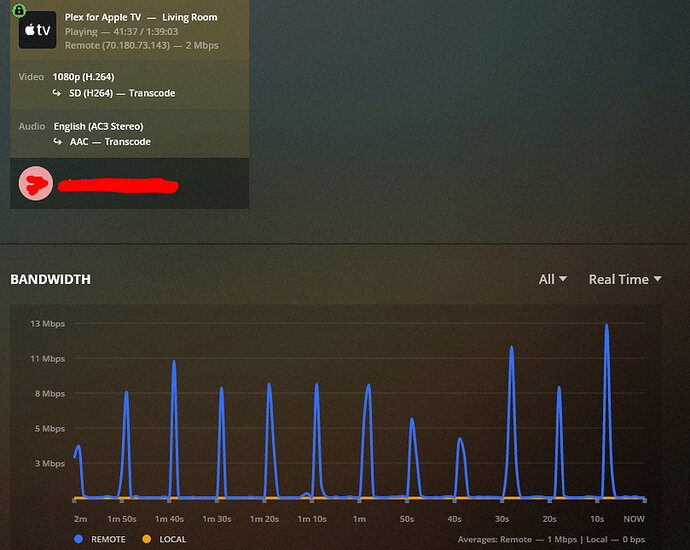Click the '5 Mbps' axis label
This screenshot has width=690, height=550.
pyautogui.click(x=50, y=429)
